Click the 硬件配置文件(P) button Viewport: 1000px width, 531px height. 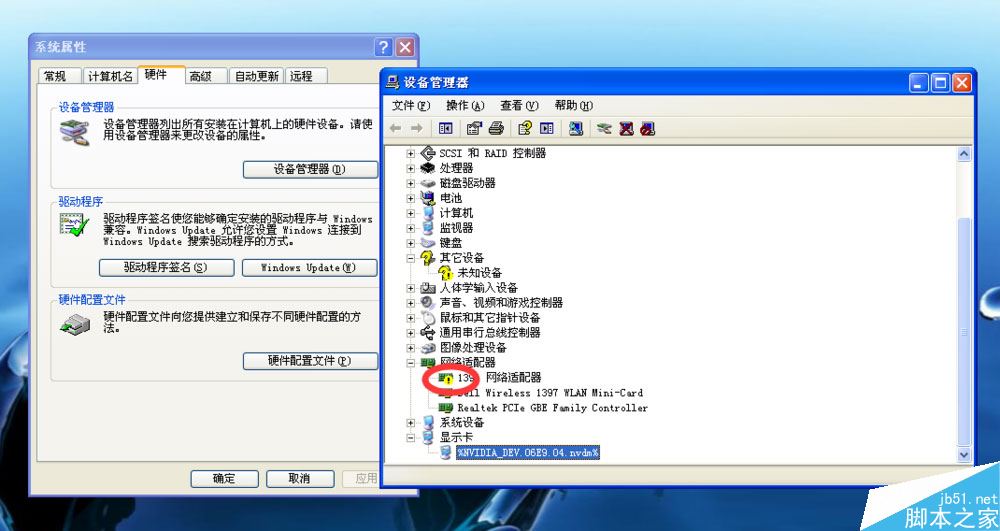pos(310,361)
